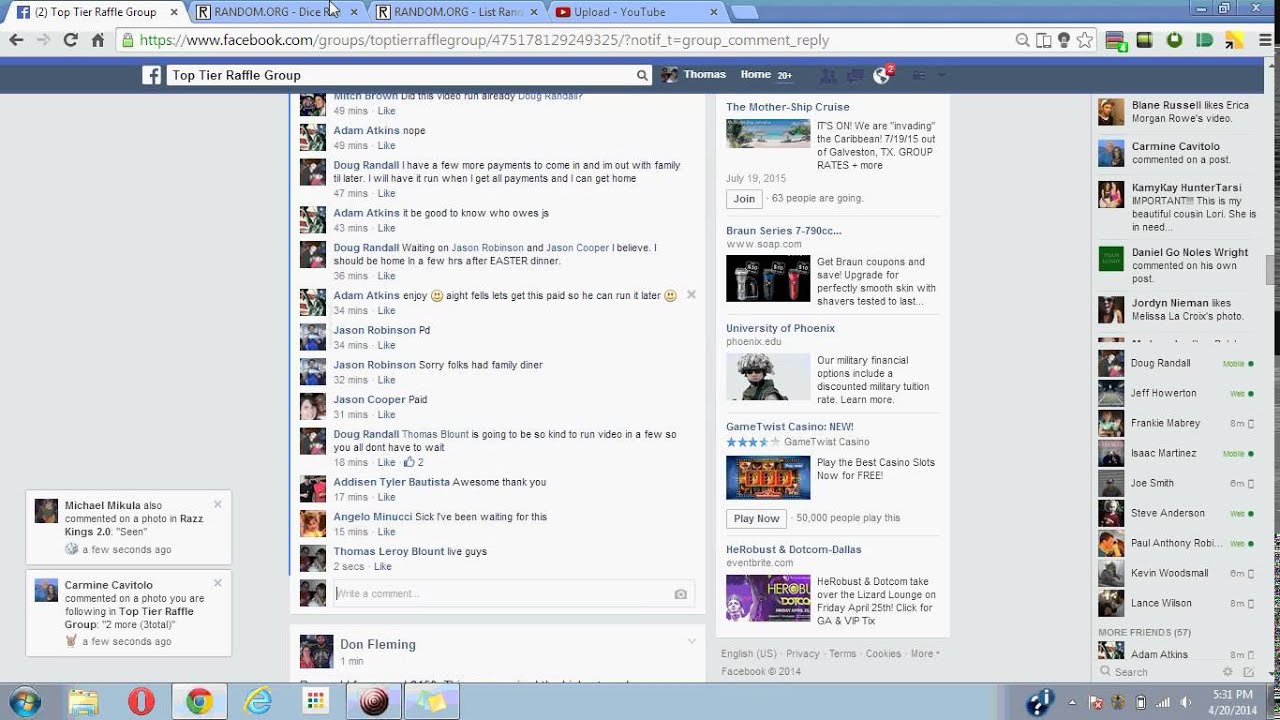Image resolution: width=1280 pixels, height=720 pixels.
Task: Open the messages icon in Facebook header
Action: click(x=855, y=75)
